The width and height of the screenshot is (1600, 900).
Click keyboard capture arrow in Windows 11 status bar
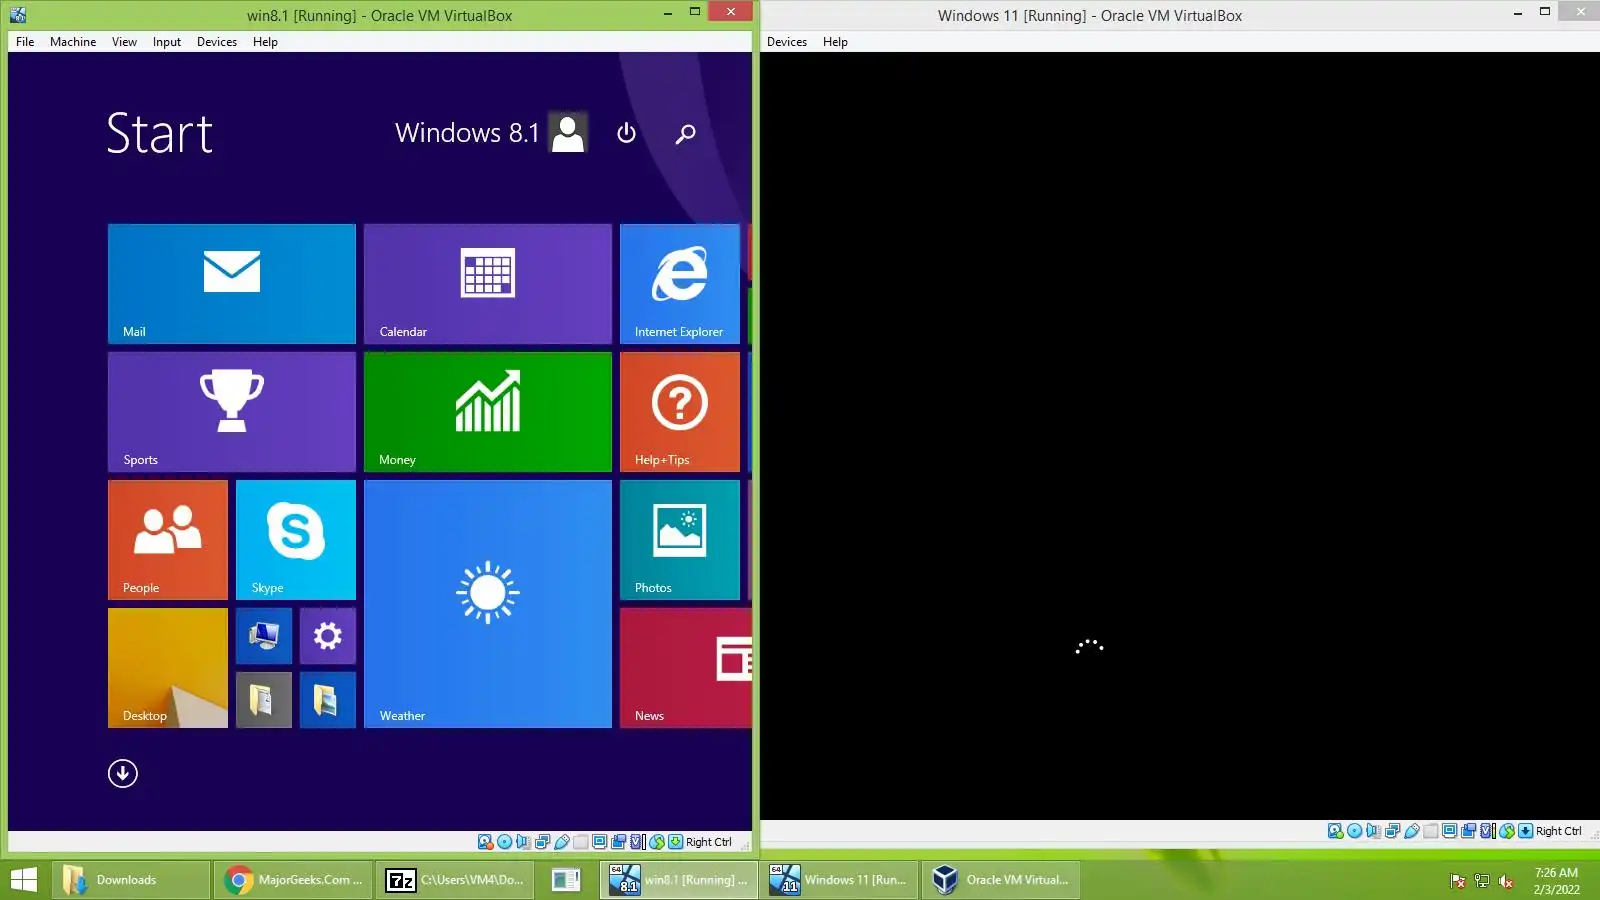1526,831
